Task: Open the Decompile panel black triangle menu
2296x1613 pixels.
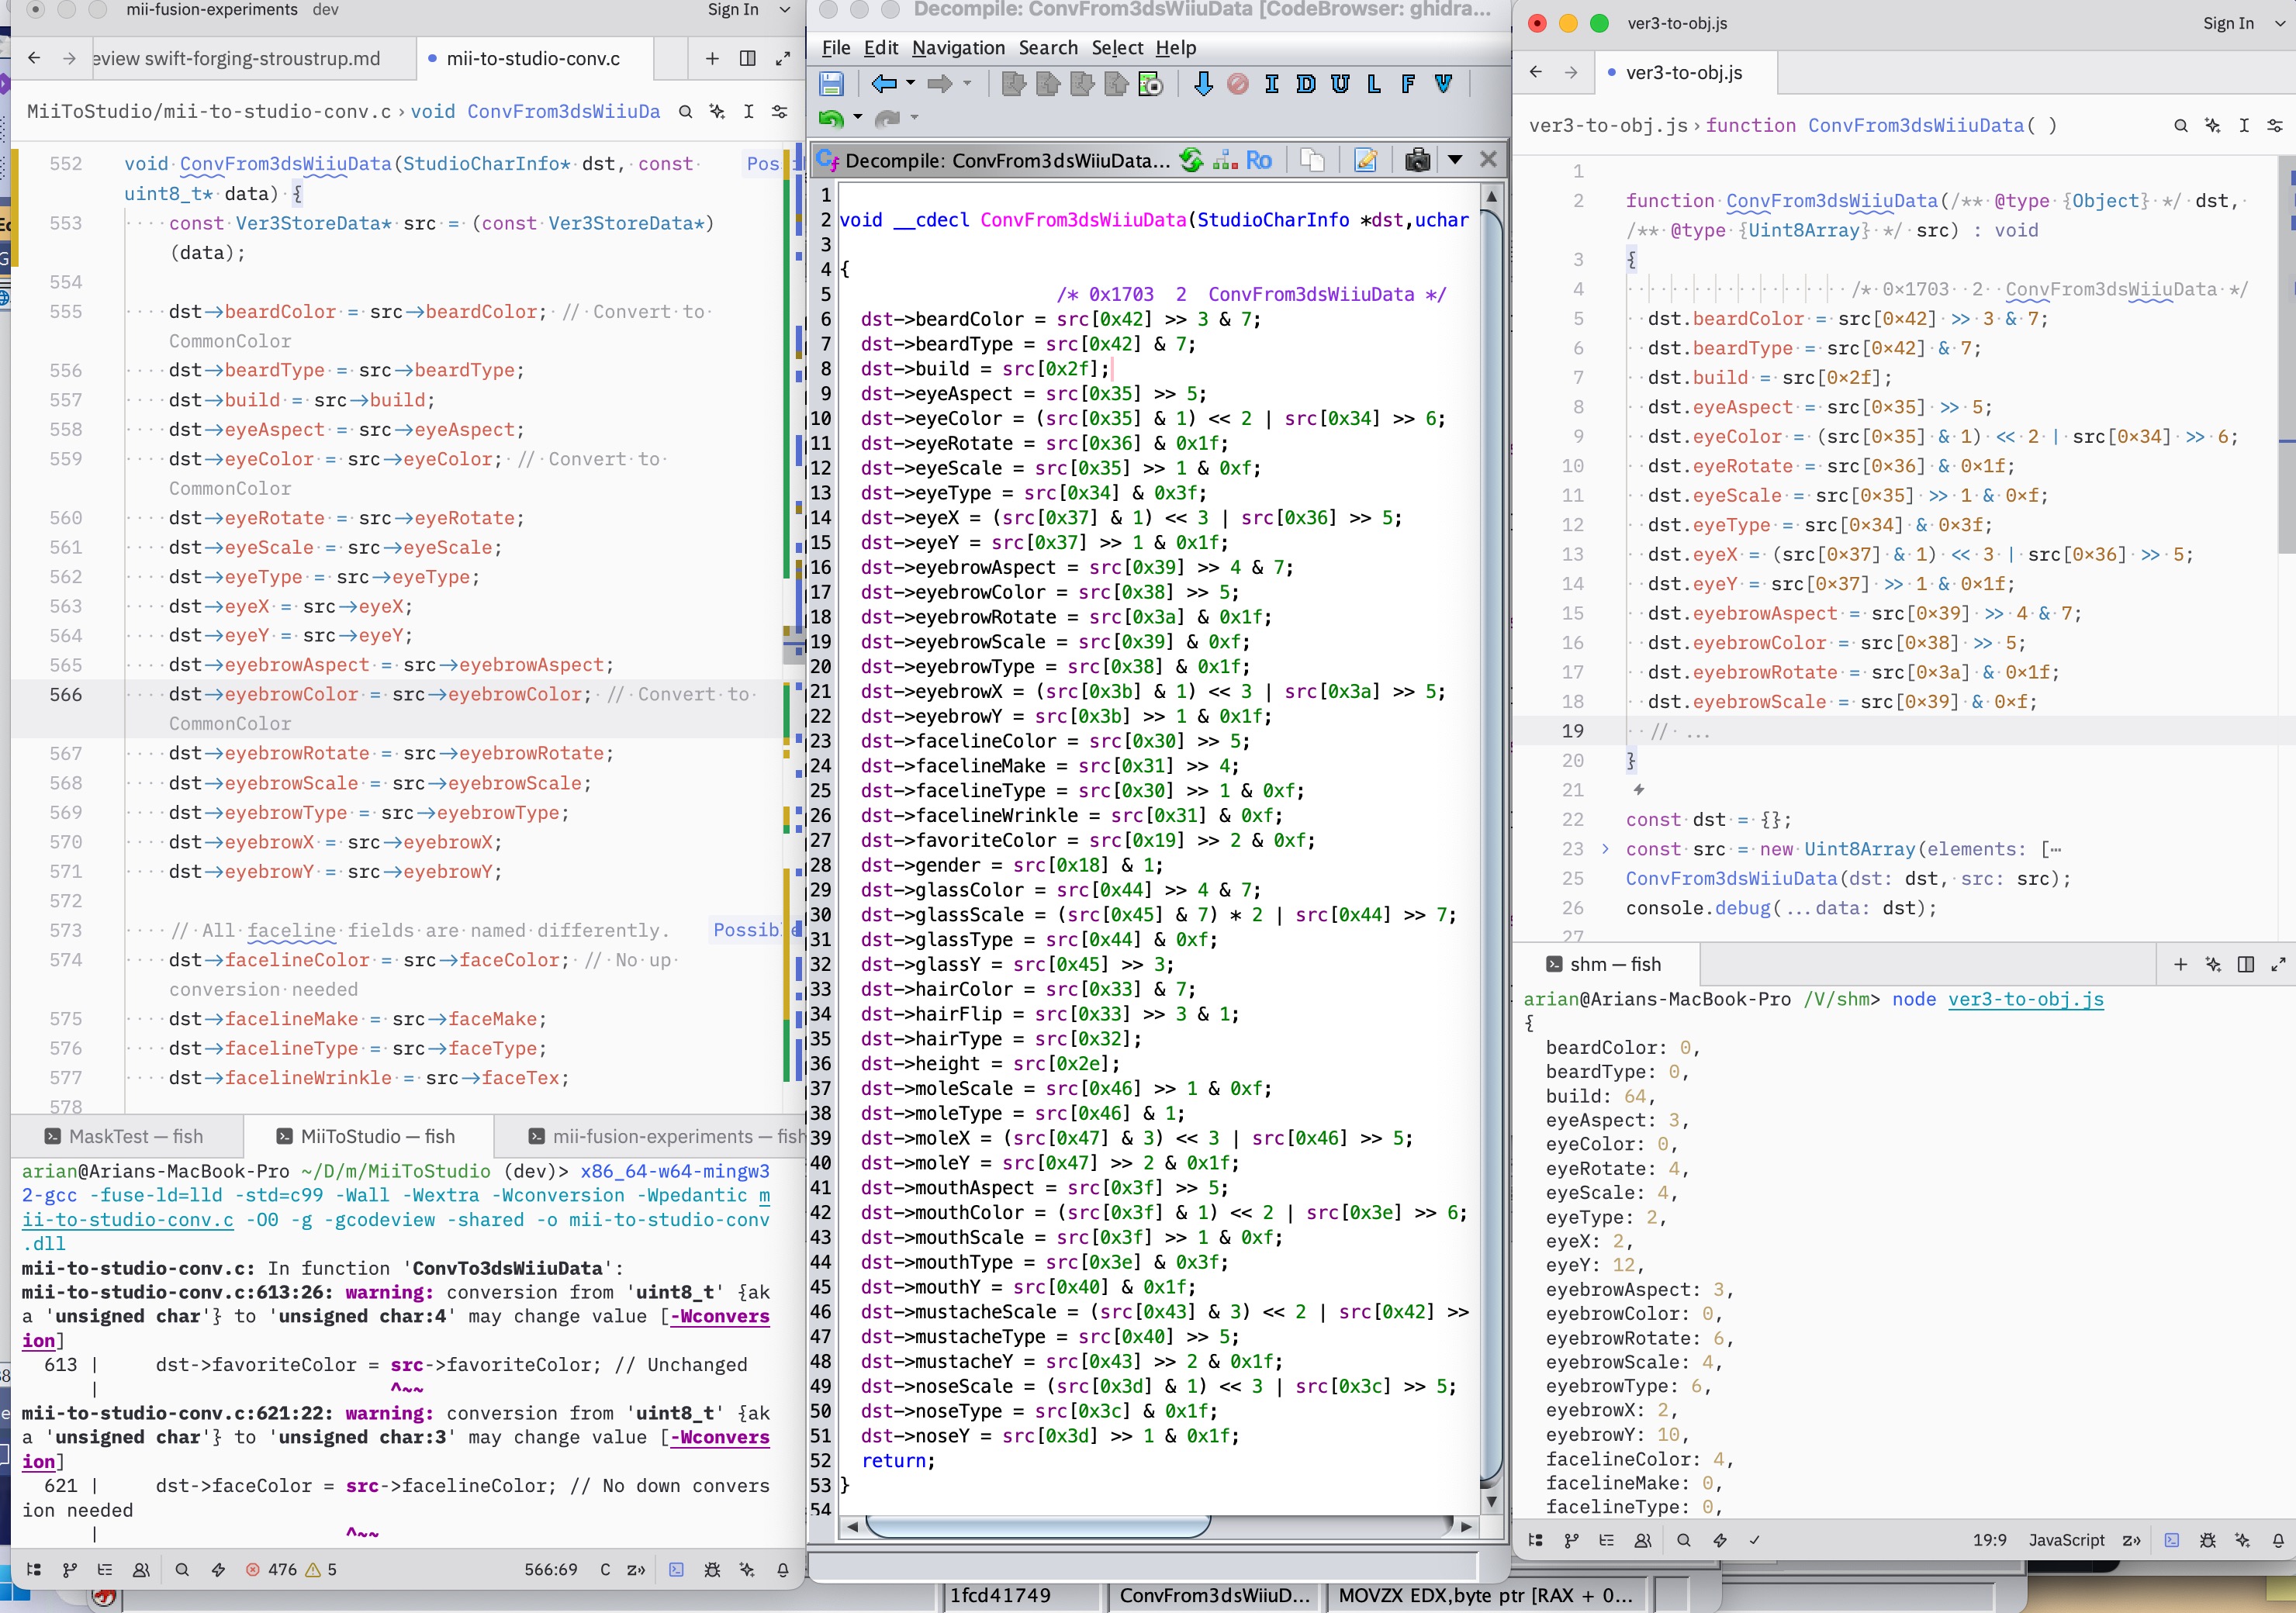Action: click(1455, 160)
